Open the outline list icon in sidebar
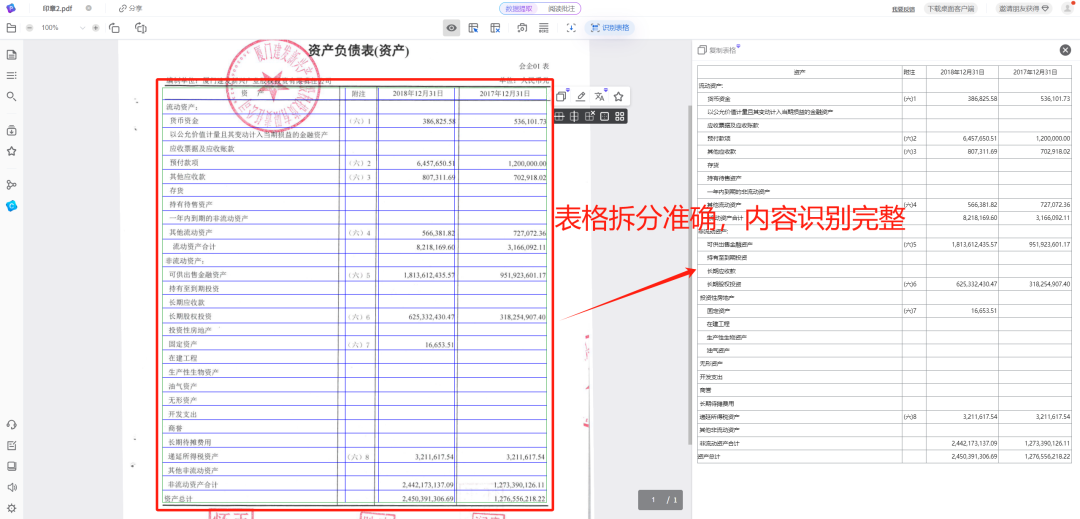1080x519 pixels. (x=11, y=76)
